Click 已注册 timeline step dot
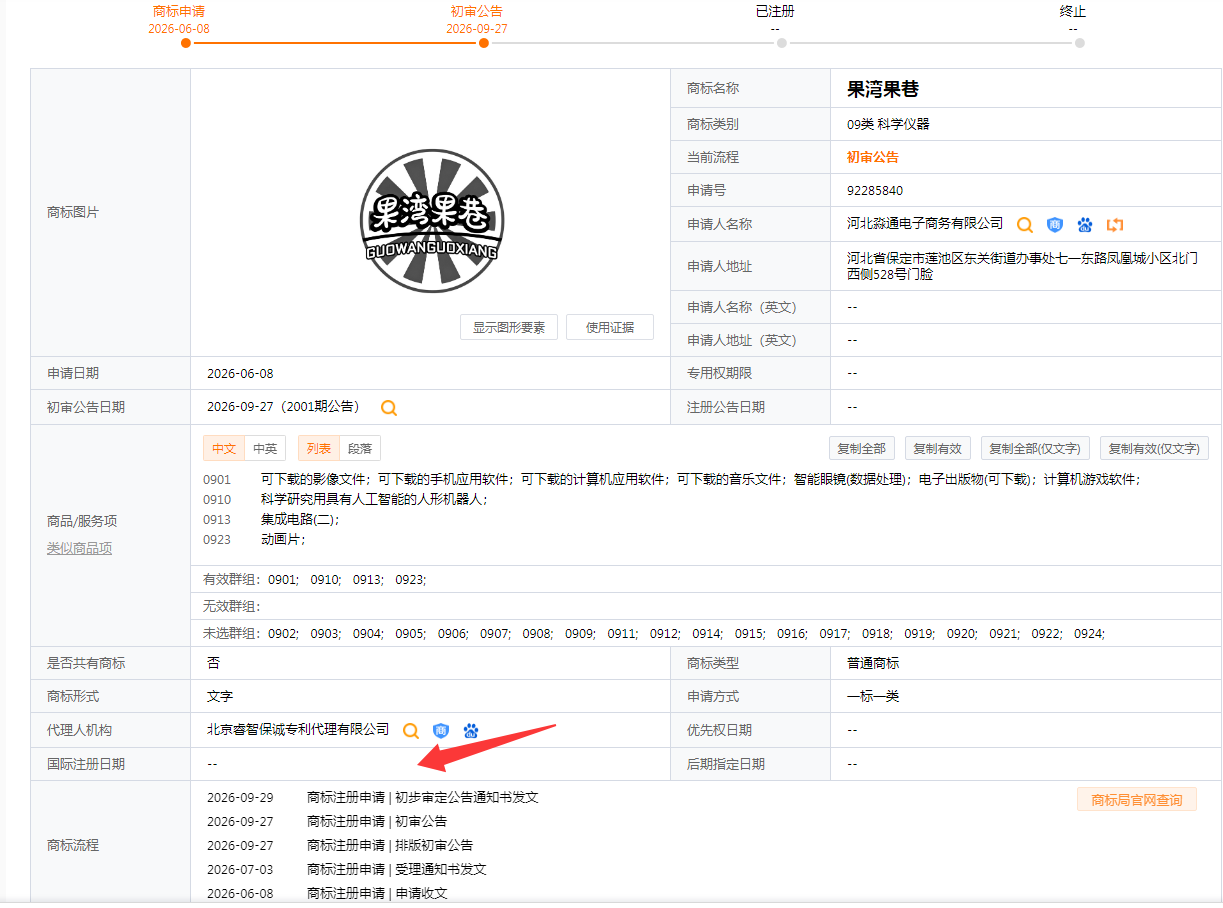This screenshot has width=1223, height=908. (782, 43)
